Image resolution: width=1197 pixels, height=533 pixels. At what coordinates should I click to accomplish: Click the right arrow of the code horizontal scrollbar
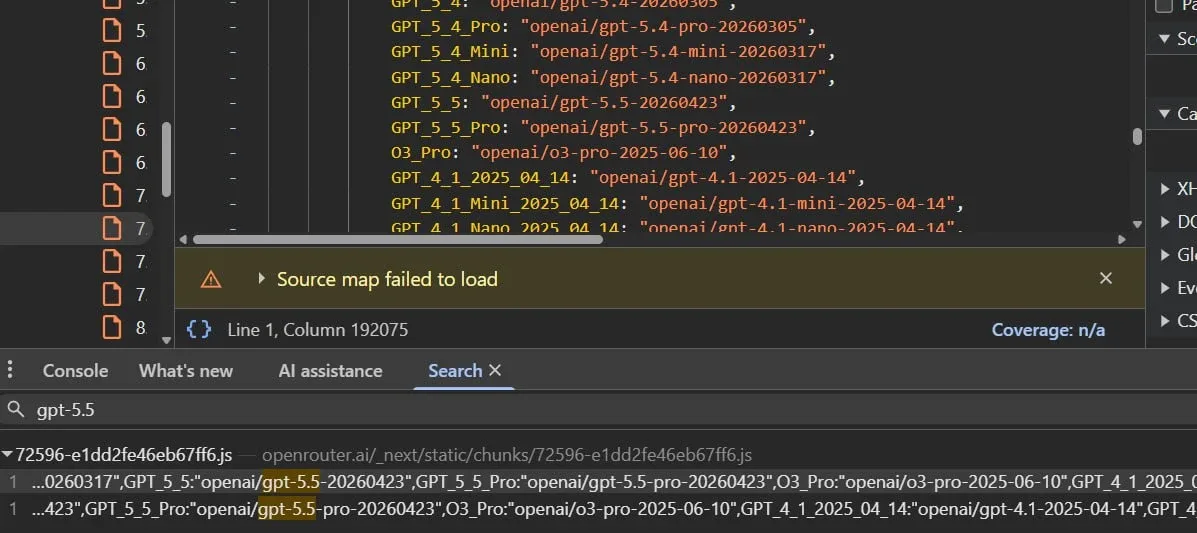(x=1123, y=240)
